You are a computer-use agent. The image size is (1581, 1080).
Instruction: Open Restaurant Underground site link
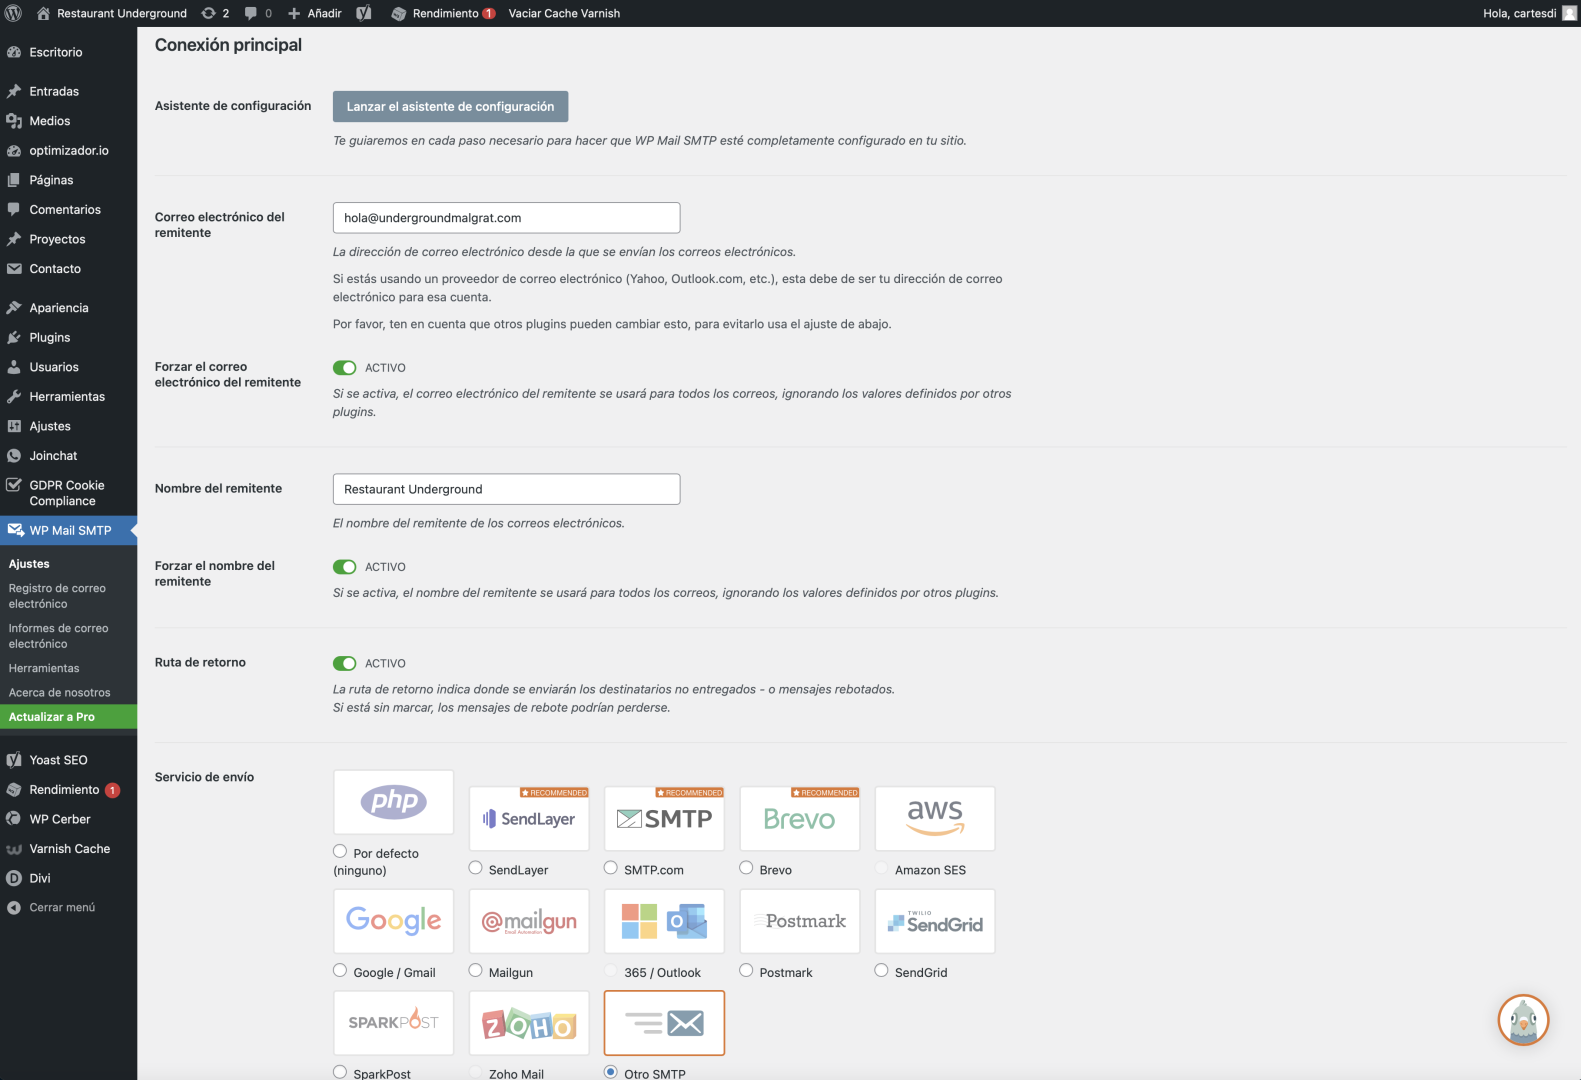112,13
